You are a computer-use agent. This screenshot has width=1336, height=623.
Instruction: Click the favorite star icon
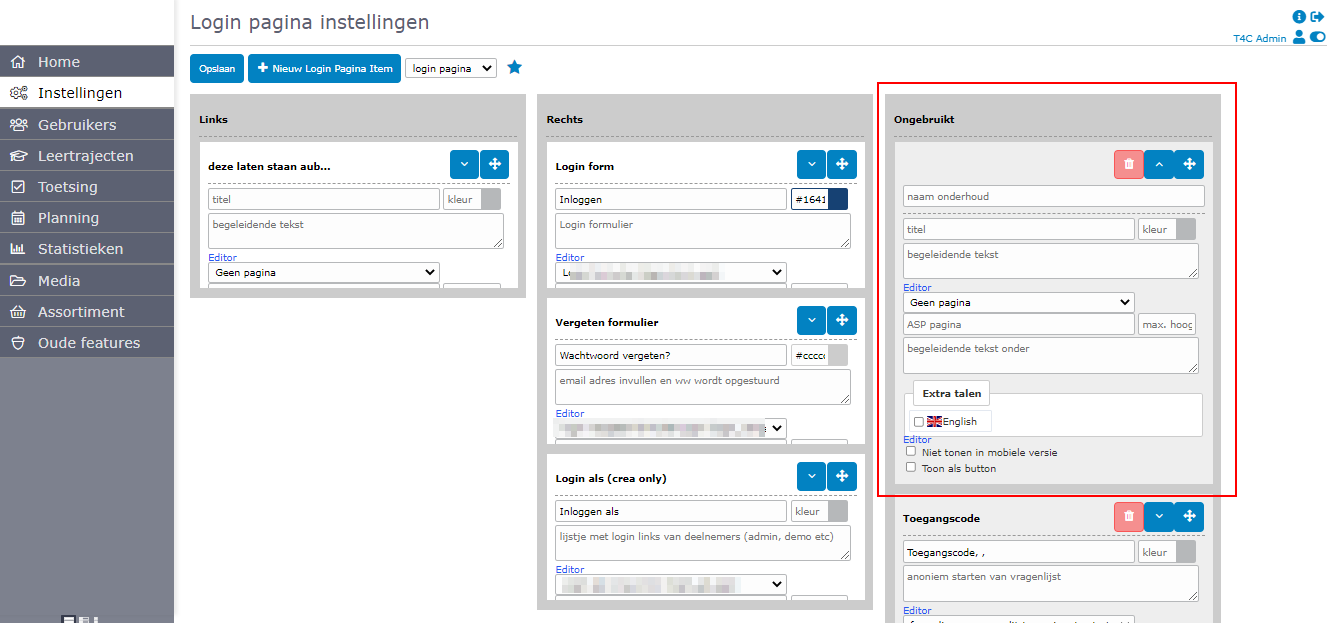pyautogui.click(x=514, y=68)
